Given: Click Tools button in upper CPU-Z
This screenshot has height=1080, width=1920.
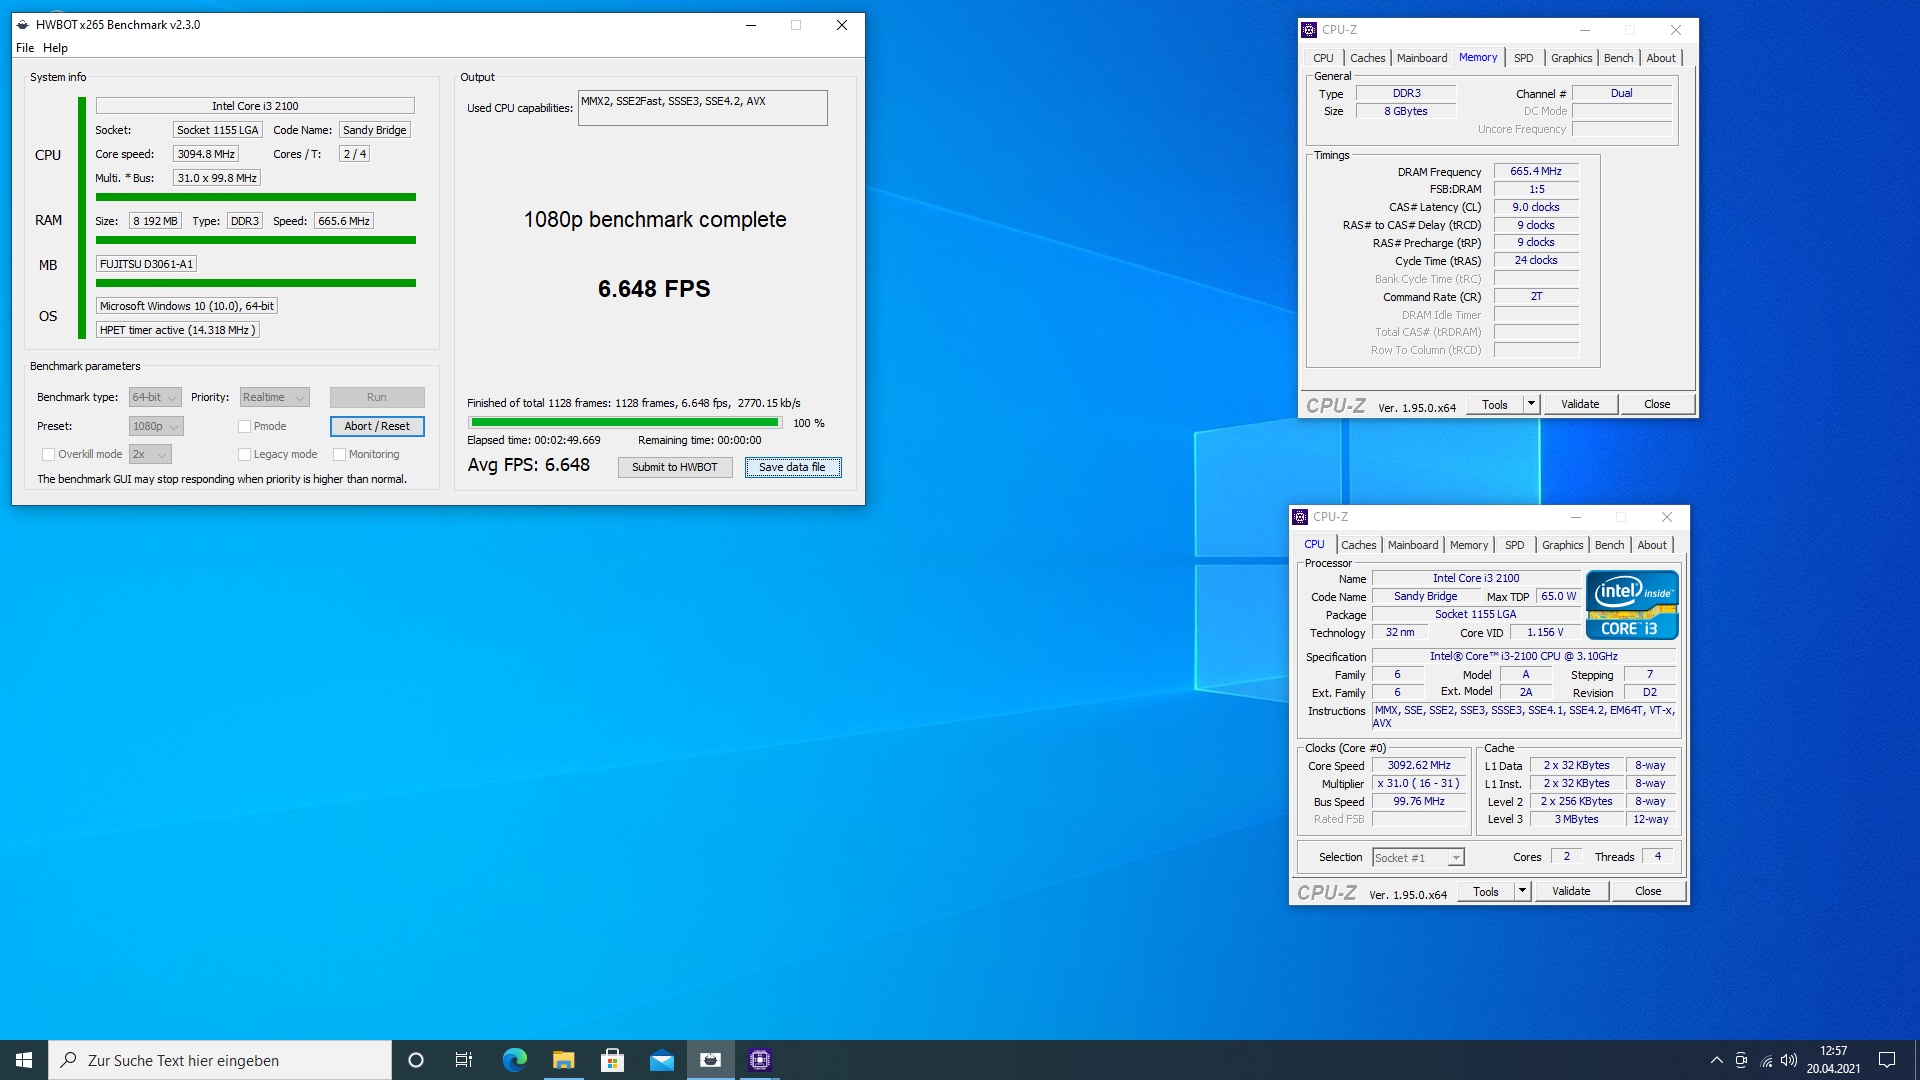Looking at the screenshot, I should (1495, 404).
